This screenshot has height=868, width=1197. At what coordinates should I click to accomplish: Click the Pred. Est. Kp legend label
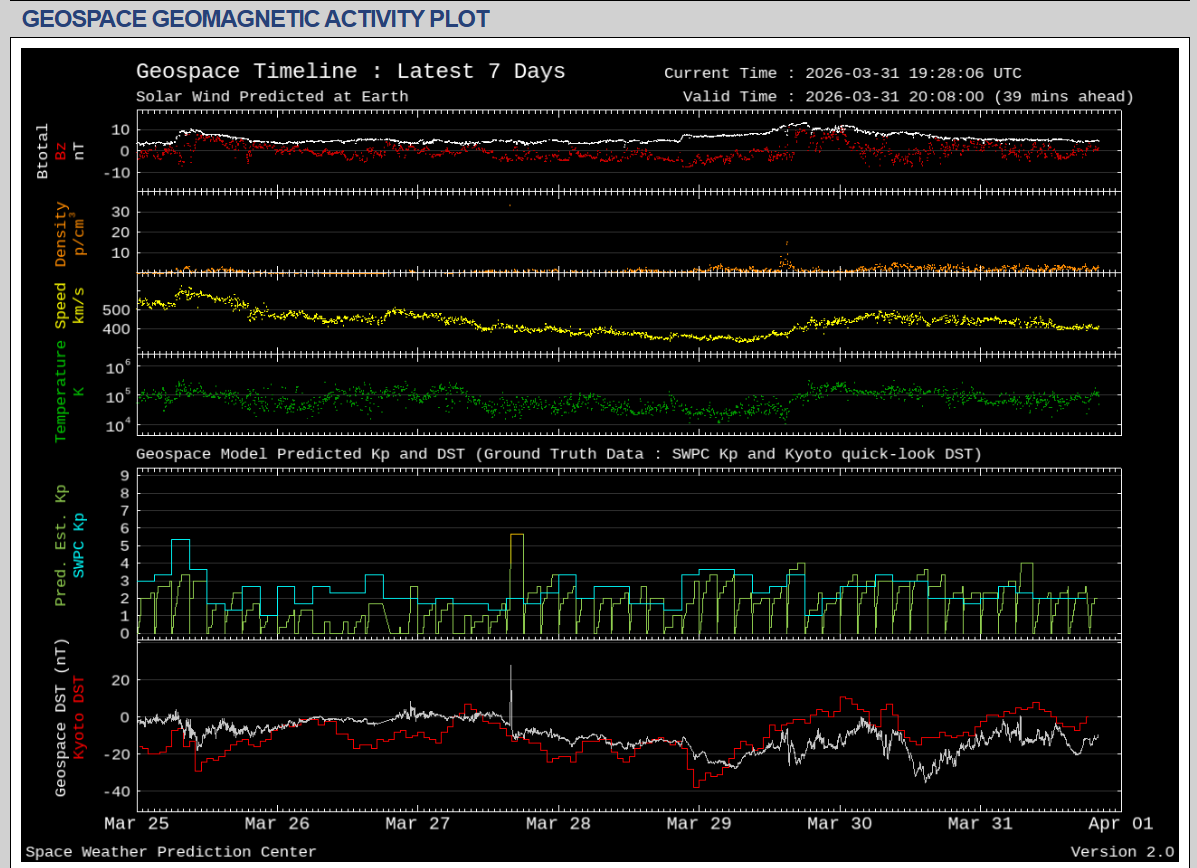(x=61, y=545)
